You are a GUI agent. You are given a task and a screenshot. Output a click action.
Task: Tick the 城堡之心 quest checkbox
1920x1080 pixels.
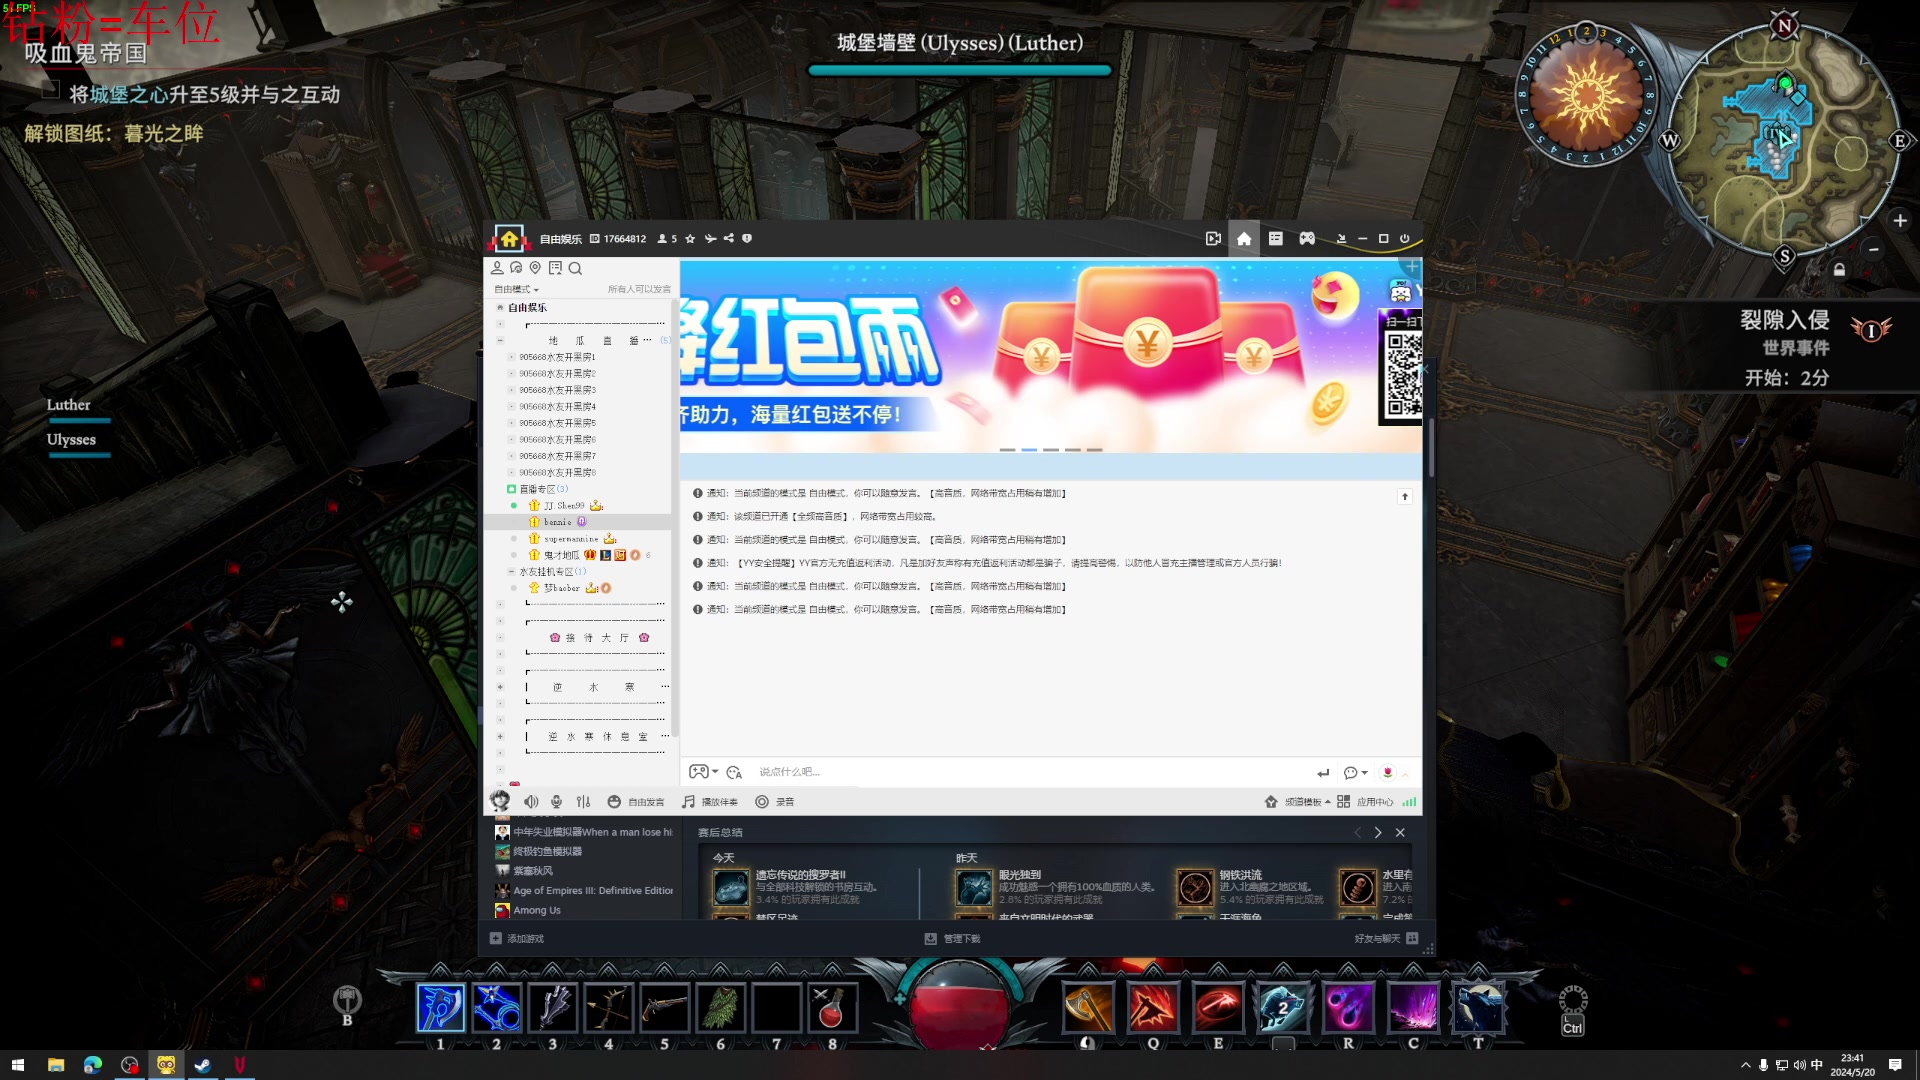coord(51,89)
